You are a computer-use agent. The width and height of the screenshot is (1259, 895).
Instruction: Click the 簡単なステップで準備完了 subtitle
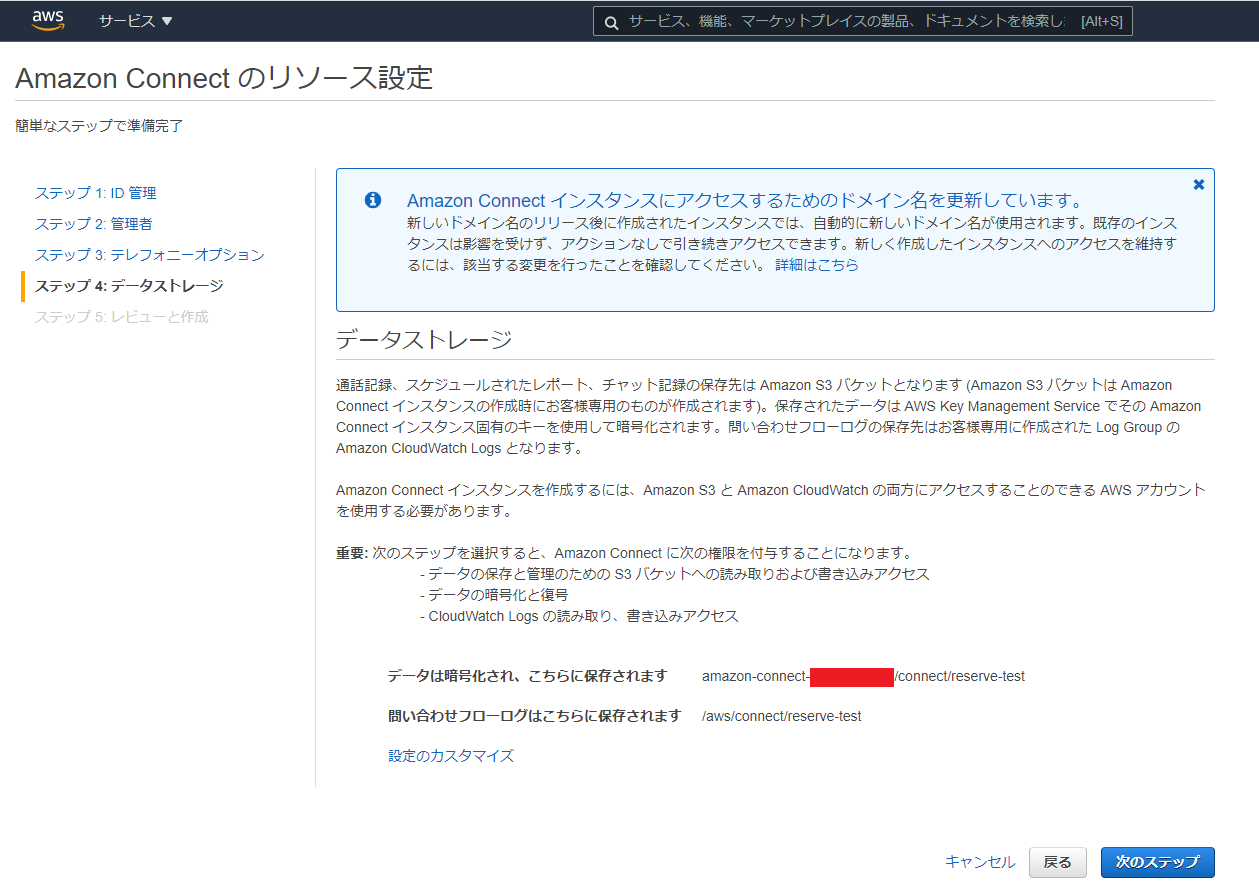click(x=99, y=126)
